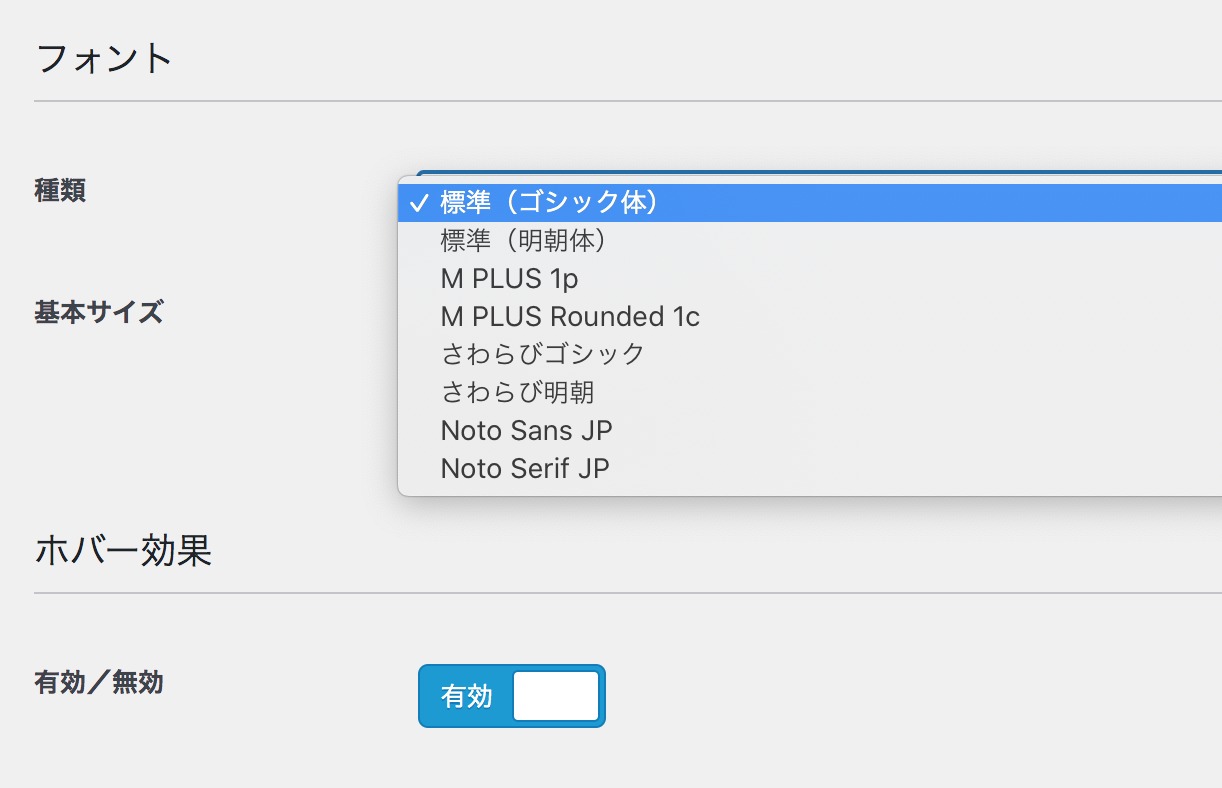
Task: Select さわらび明朝 font option
Action: point(517,392)
